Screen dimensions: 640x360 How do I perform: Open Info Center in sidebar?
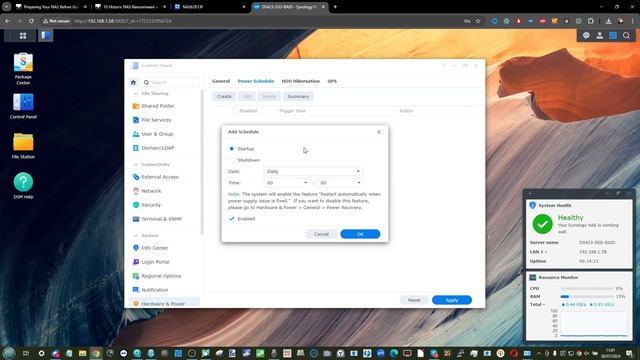point(155,248)
